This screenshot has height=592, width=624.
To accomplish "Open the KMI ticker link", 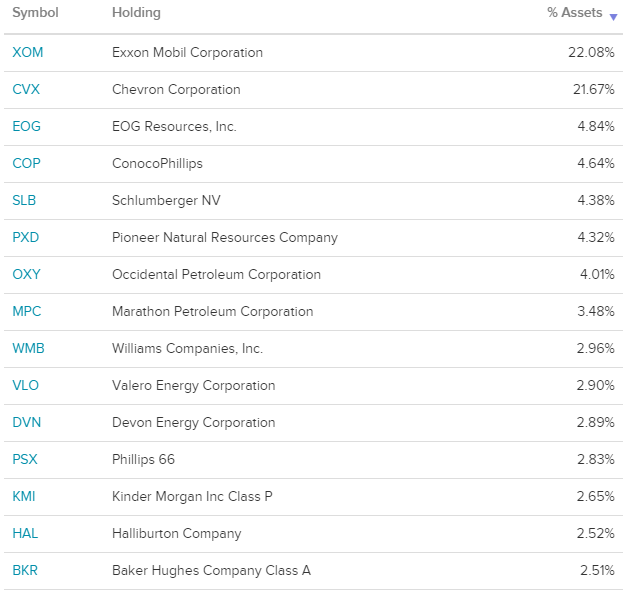I will point(24,496).
